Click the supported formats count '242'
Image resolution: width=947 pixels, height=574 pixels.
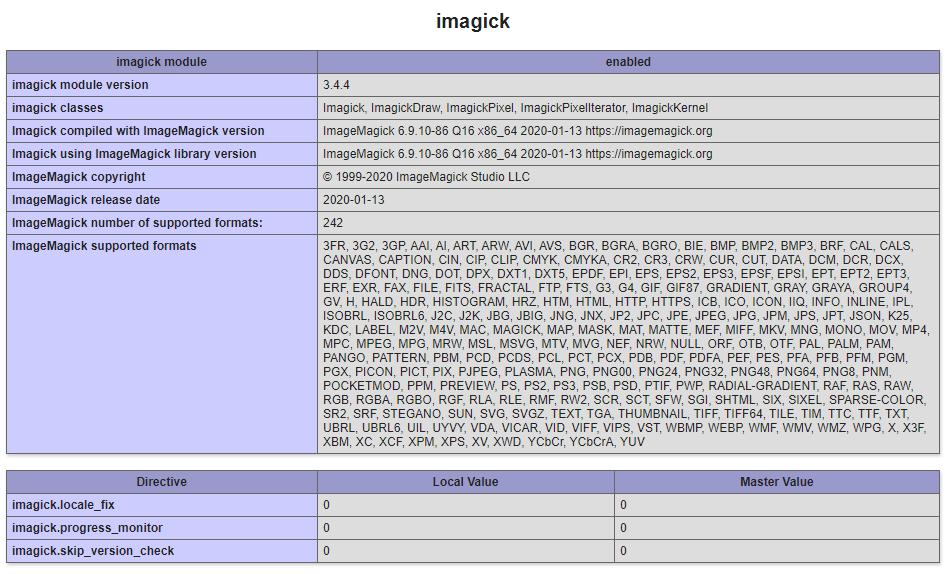(333, 222)
